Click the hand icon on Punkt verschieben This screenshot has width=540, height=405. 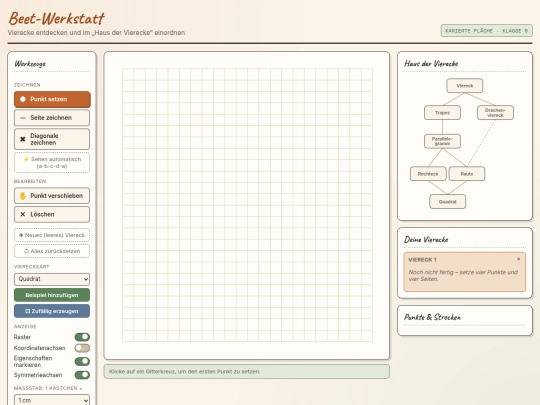(23, 196)
